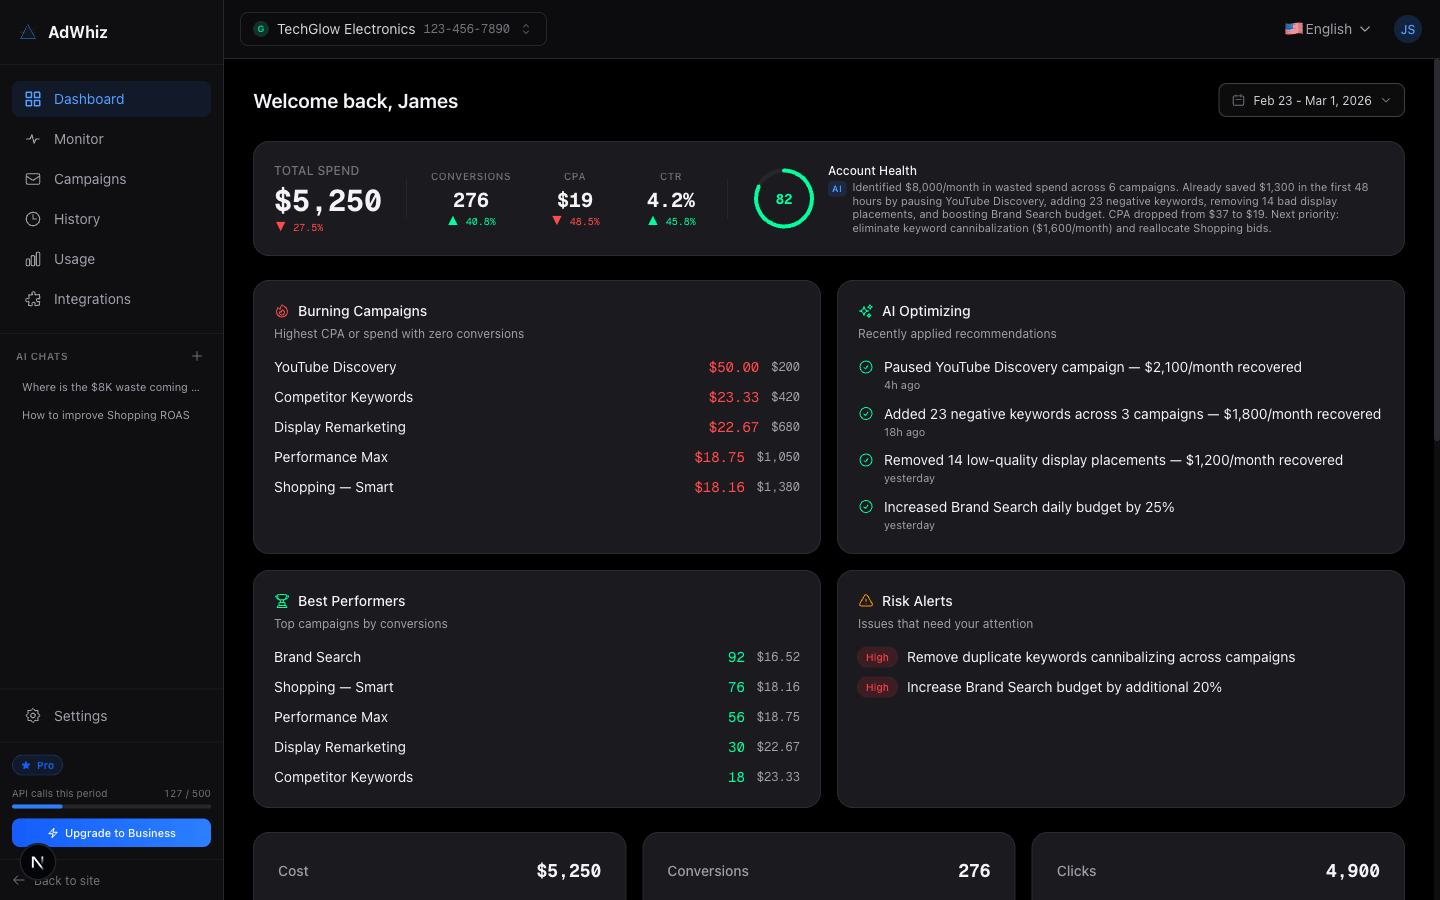Open chat 'Where is the $8K waste coming'

tap(111, 387)
